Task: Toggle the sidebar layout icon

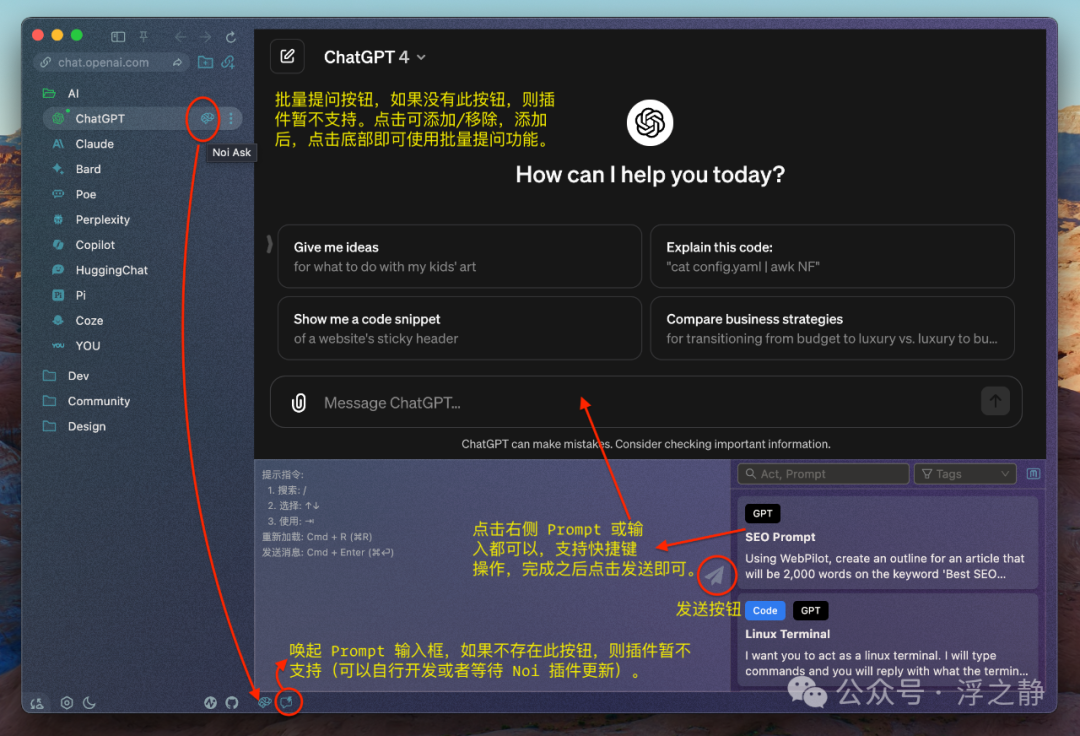Action: pos(118,36)
